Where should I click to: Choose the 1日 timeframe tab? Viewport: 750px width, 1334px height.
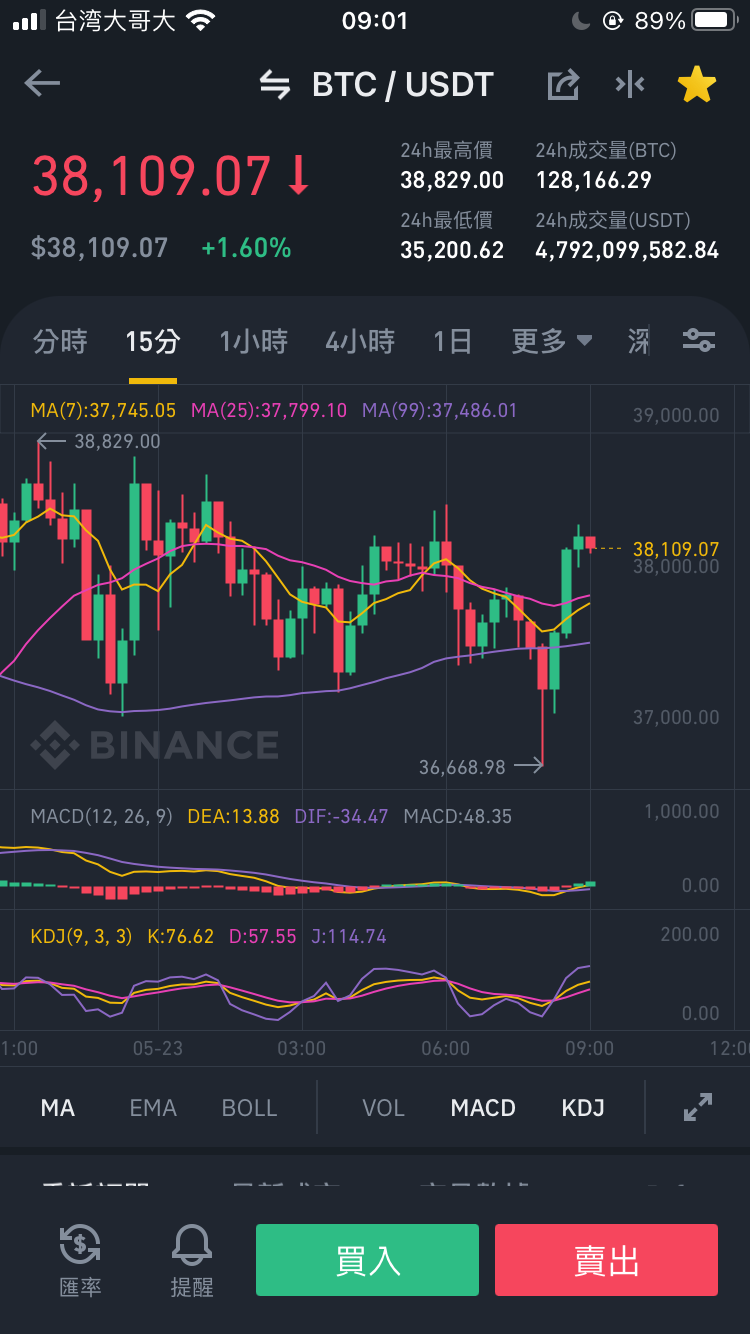click(x=452, y=341)
